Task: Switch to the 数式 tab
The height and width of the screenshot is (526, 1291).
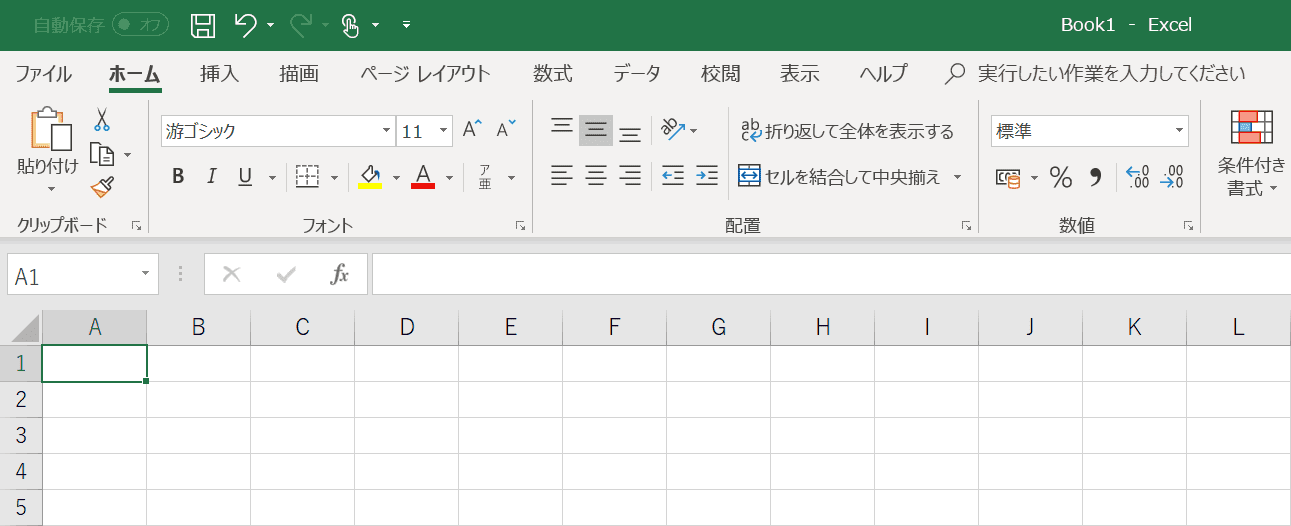Action: pyautogui.click(x=552, y=74)
